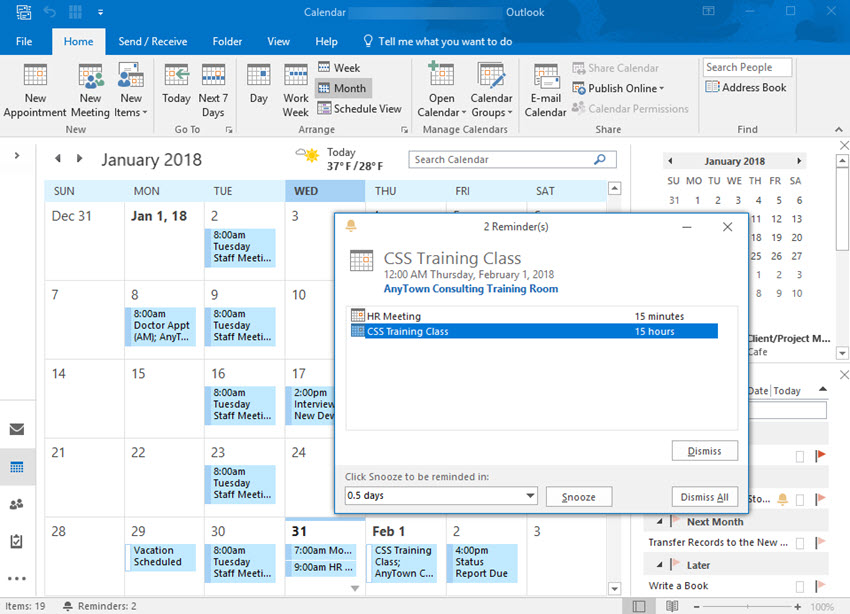Create a New Meeting
Image resolution: width=850 pixels, height=614 pixels.
90,90
